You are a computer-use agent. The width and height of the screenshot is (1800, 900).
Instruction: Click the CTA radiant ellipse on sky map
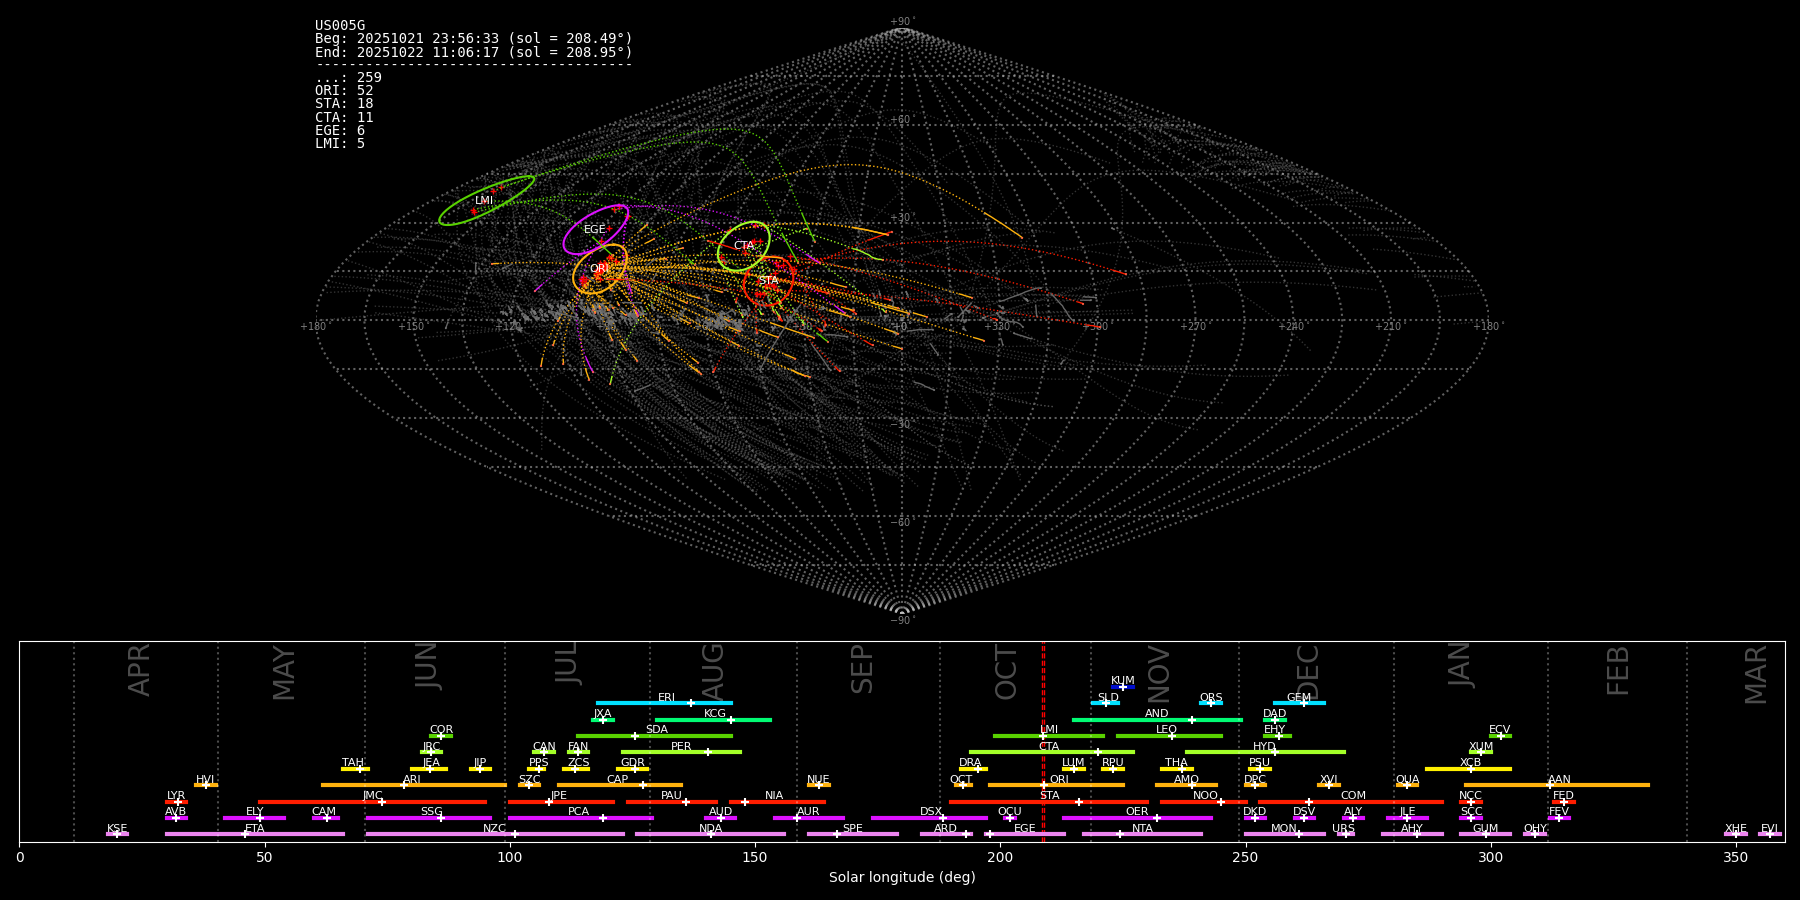point(744,246)
